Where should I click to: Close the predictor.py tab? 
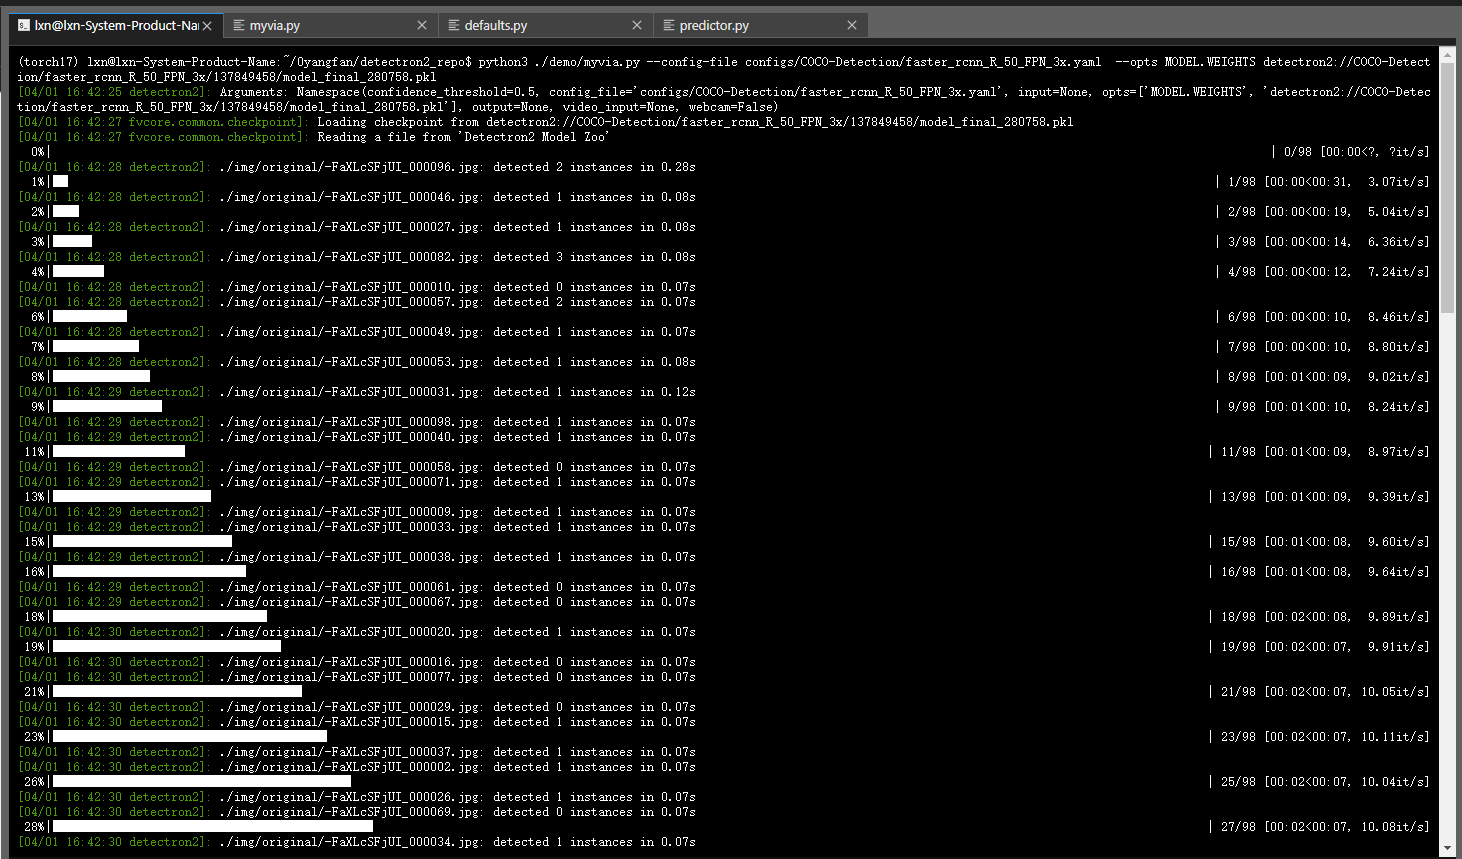point(852,25)
